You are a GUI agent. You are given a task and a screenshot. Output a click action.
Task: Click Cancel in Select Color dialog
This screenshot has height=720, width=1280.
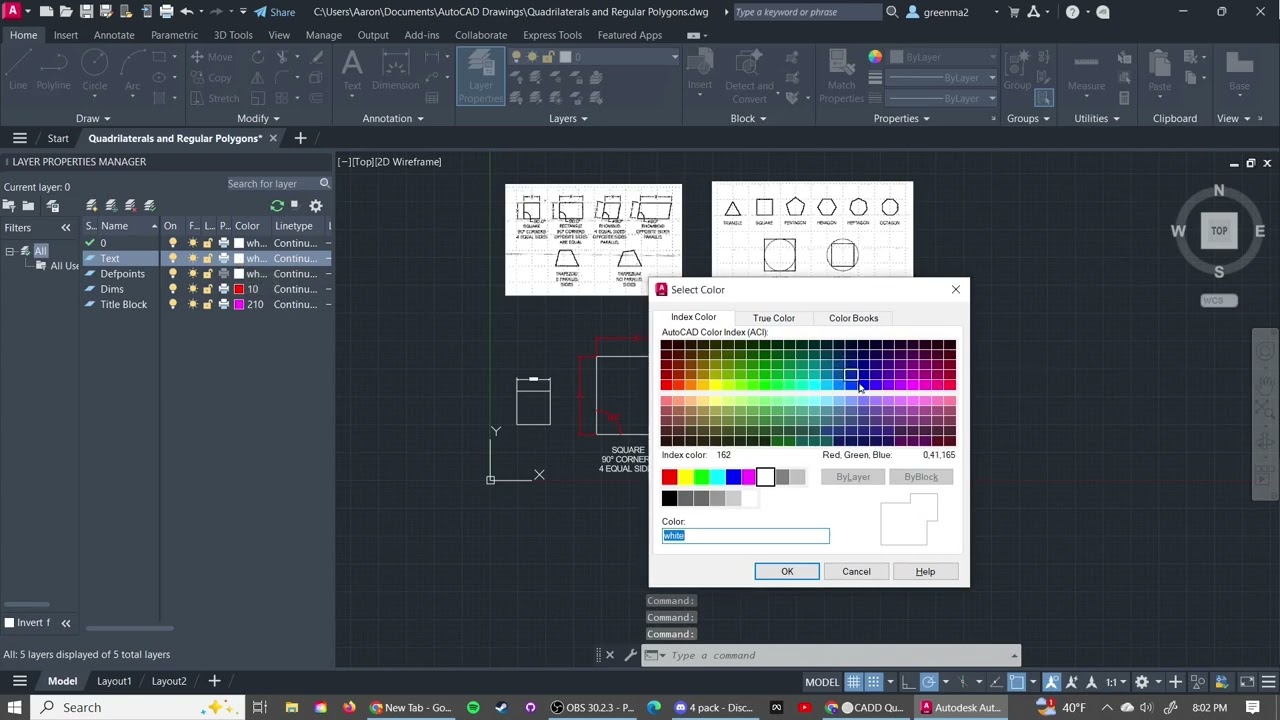point(856,572)
